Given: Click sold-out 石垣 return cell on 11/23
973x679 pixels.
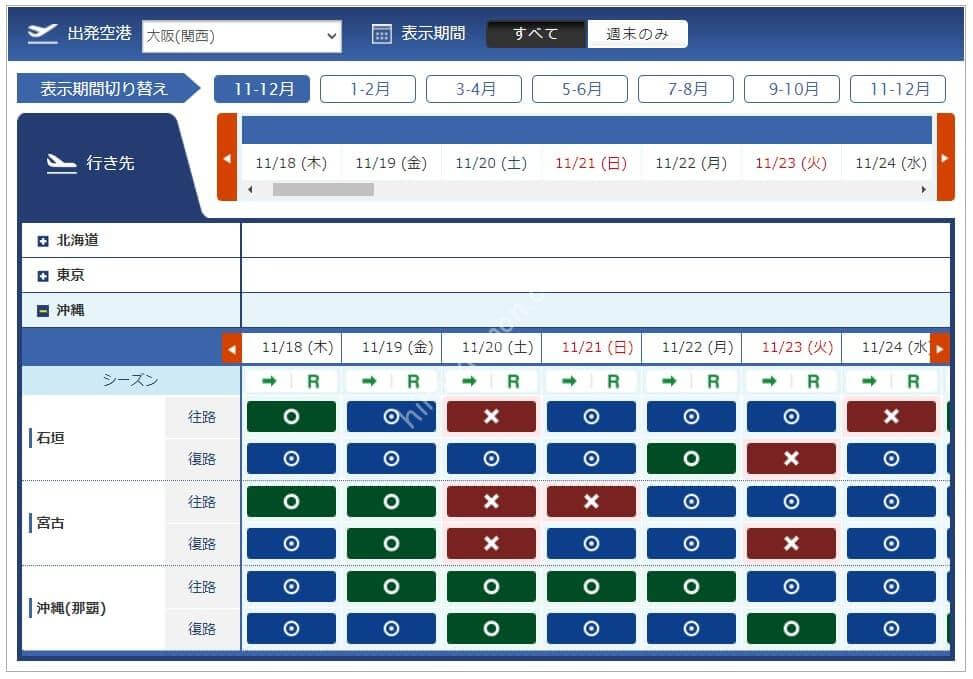Looking at the screenshot, I should click(791, 459).
